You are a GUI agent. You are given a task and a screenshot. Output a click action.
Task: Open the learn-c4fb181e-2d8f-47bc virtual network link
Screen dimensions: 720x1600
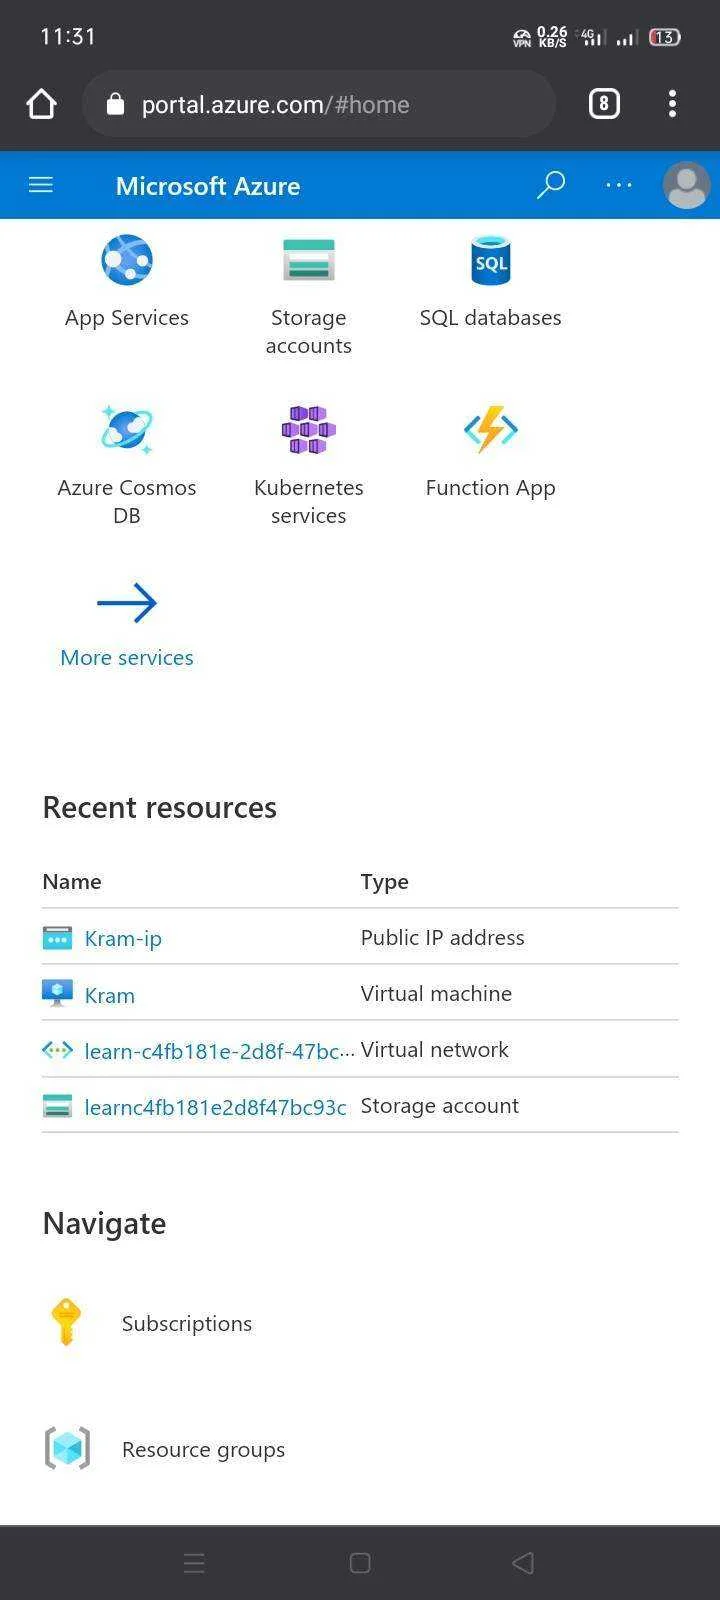pyautogui.click(x=219, y=1051)
